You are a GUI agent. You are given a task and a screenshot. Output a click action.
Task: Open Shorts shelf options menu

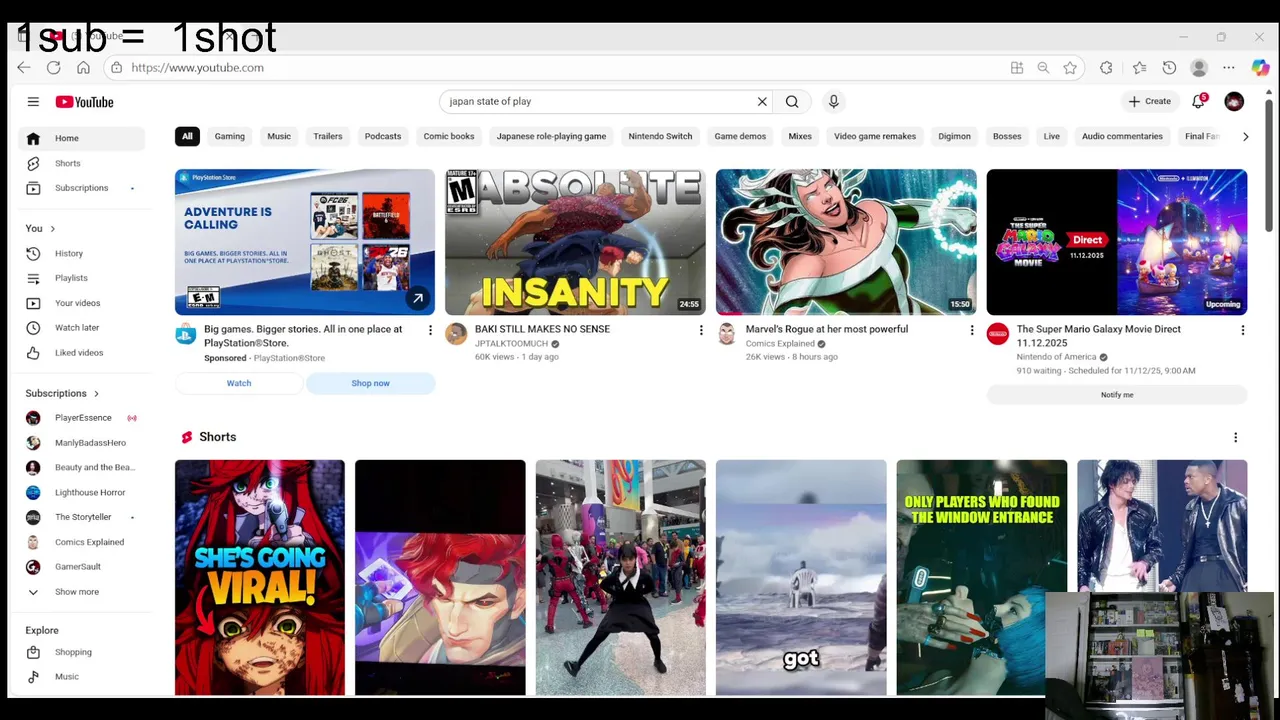click(1235, 437)
